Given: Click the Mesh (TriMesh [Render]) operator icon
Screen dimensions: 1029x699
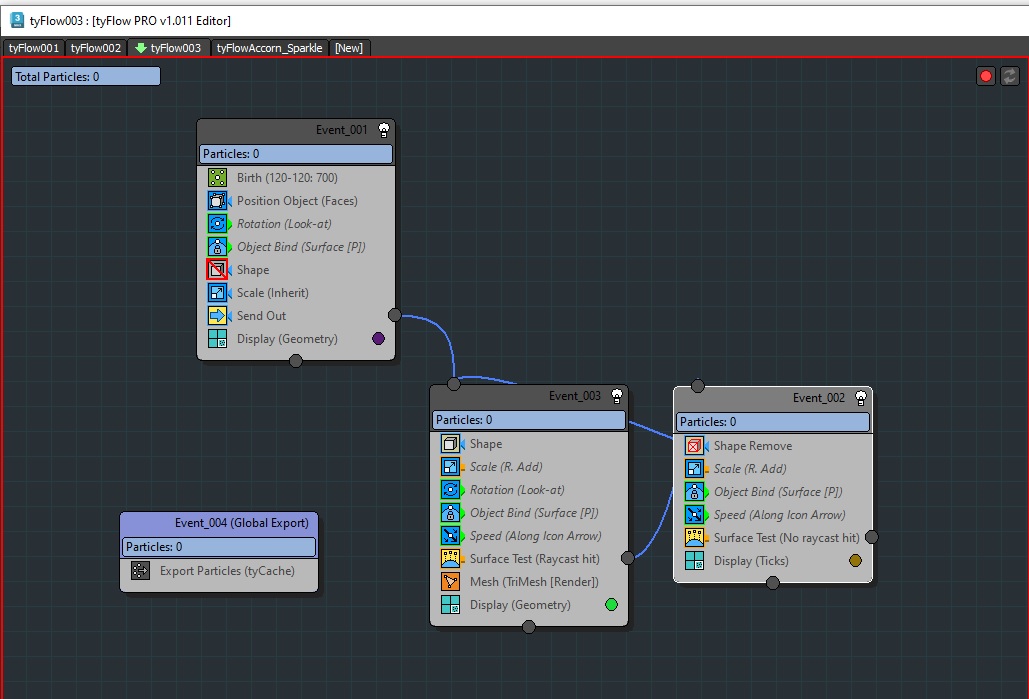Looking at the screenshot, I should [x=450, y=582].
